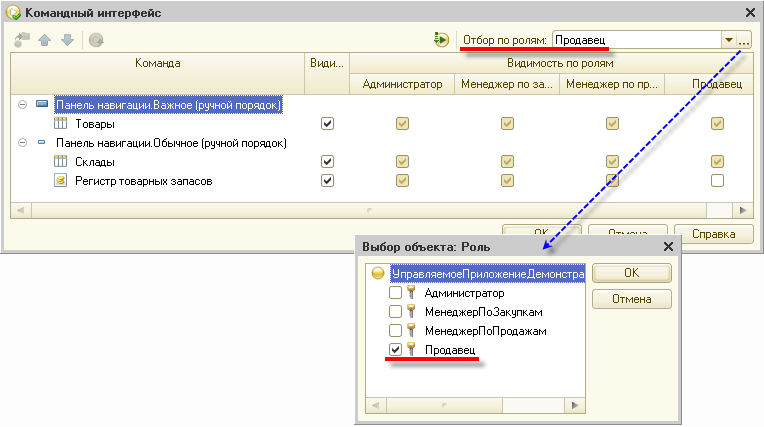Click the Администратор column header
Viewport: 764px width, 427px height.
click(x=402, y=84)
